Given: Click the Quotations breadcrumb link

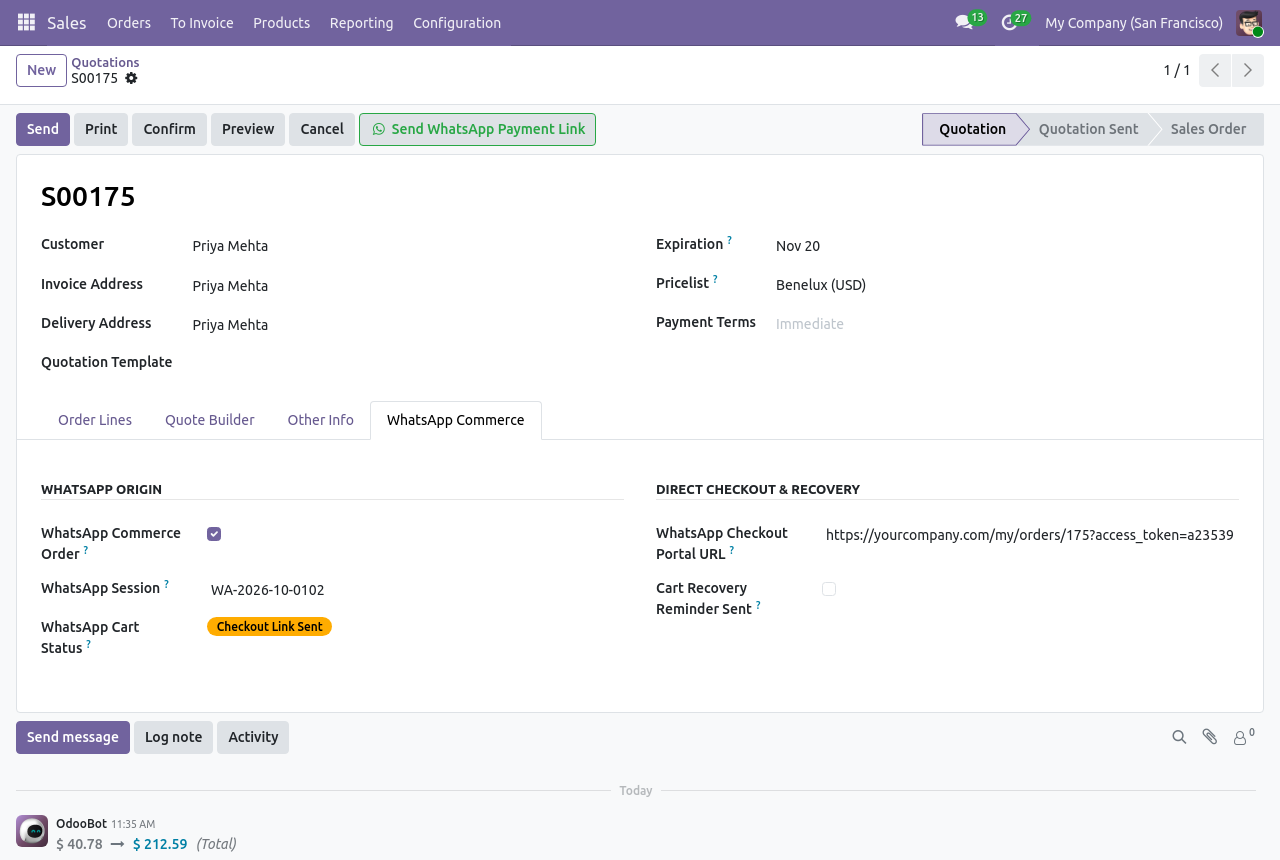Looking at the screenshot, I should pos(105,62).
